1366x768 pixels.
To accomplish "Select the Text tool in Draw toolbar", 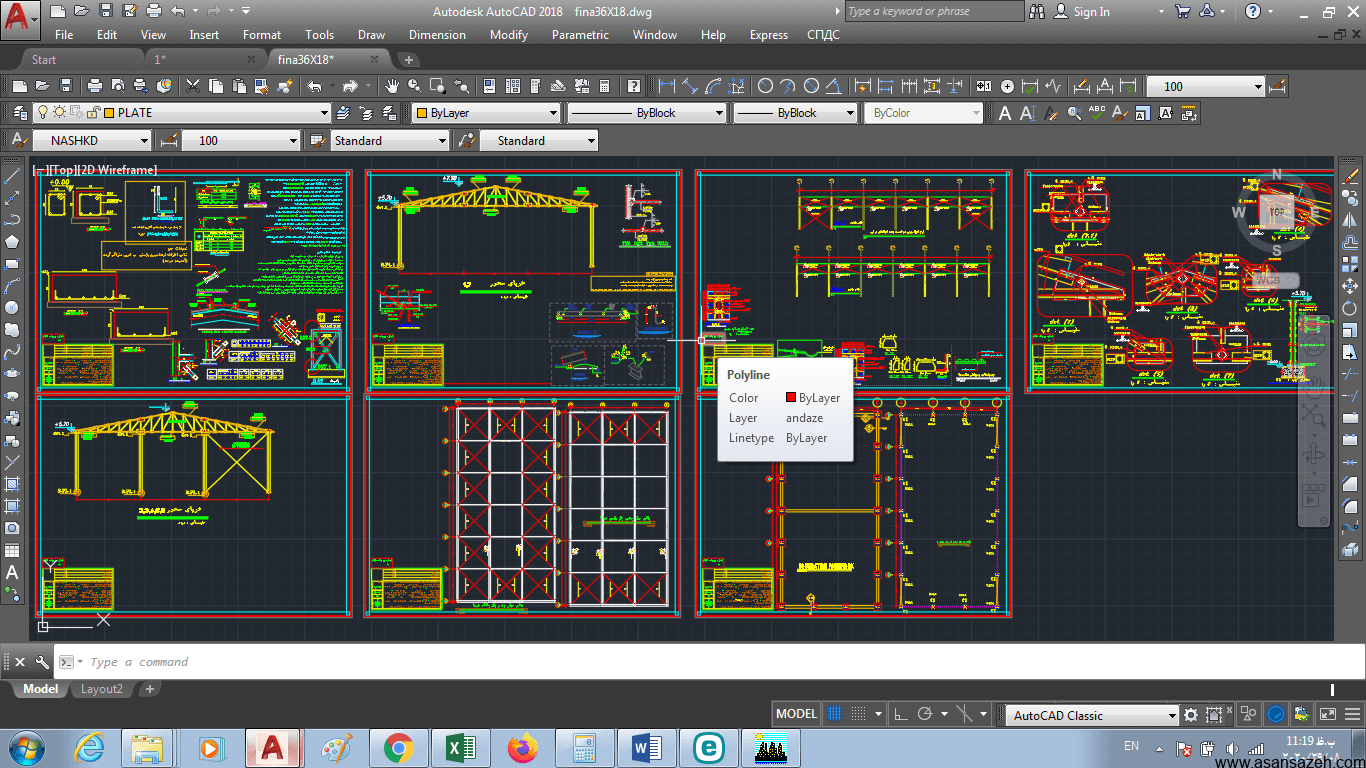I will coord(12,573).
